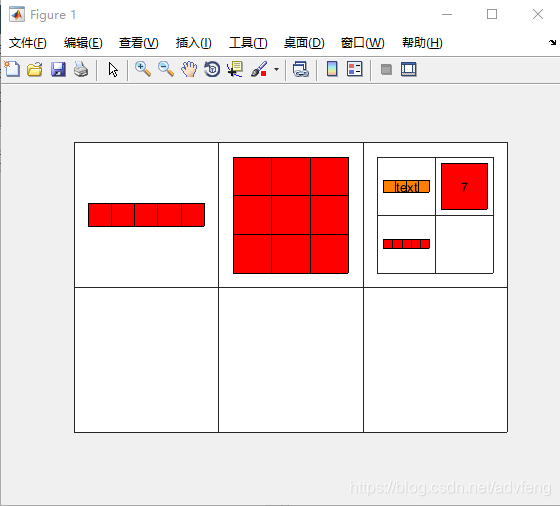Save the figure with the floppy disk icon
Image resolution: width=560 pixels, height=506 pixels.
click(58, 69)
